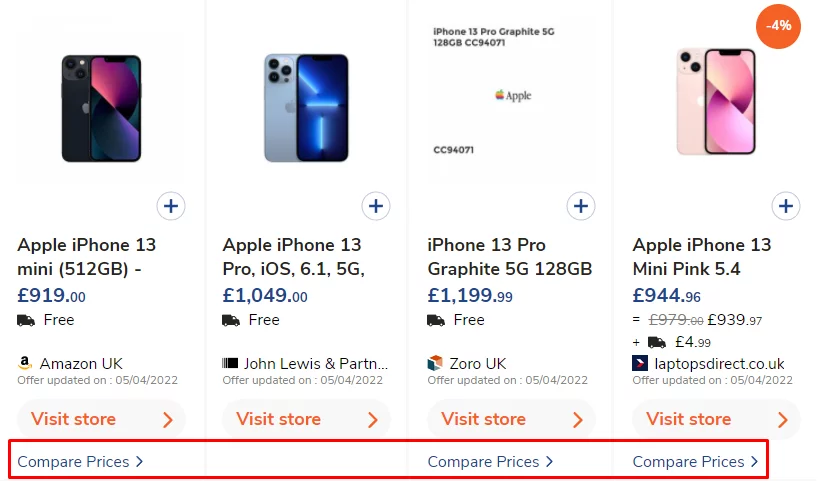Open the iPhone 13 Pro Graphite 5G 128GB title
Viewport: 834px width, 481px height.
click(x=510, y=257)
